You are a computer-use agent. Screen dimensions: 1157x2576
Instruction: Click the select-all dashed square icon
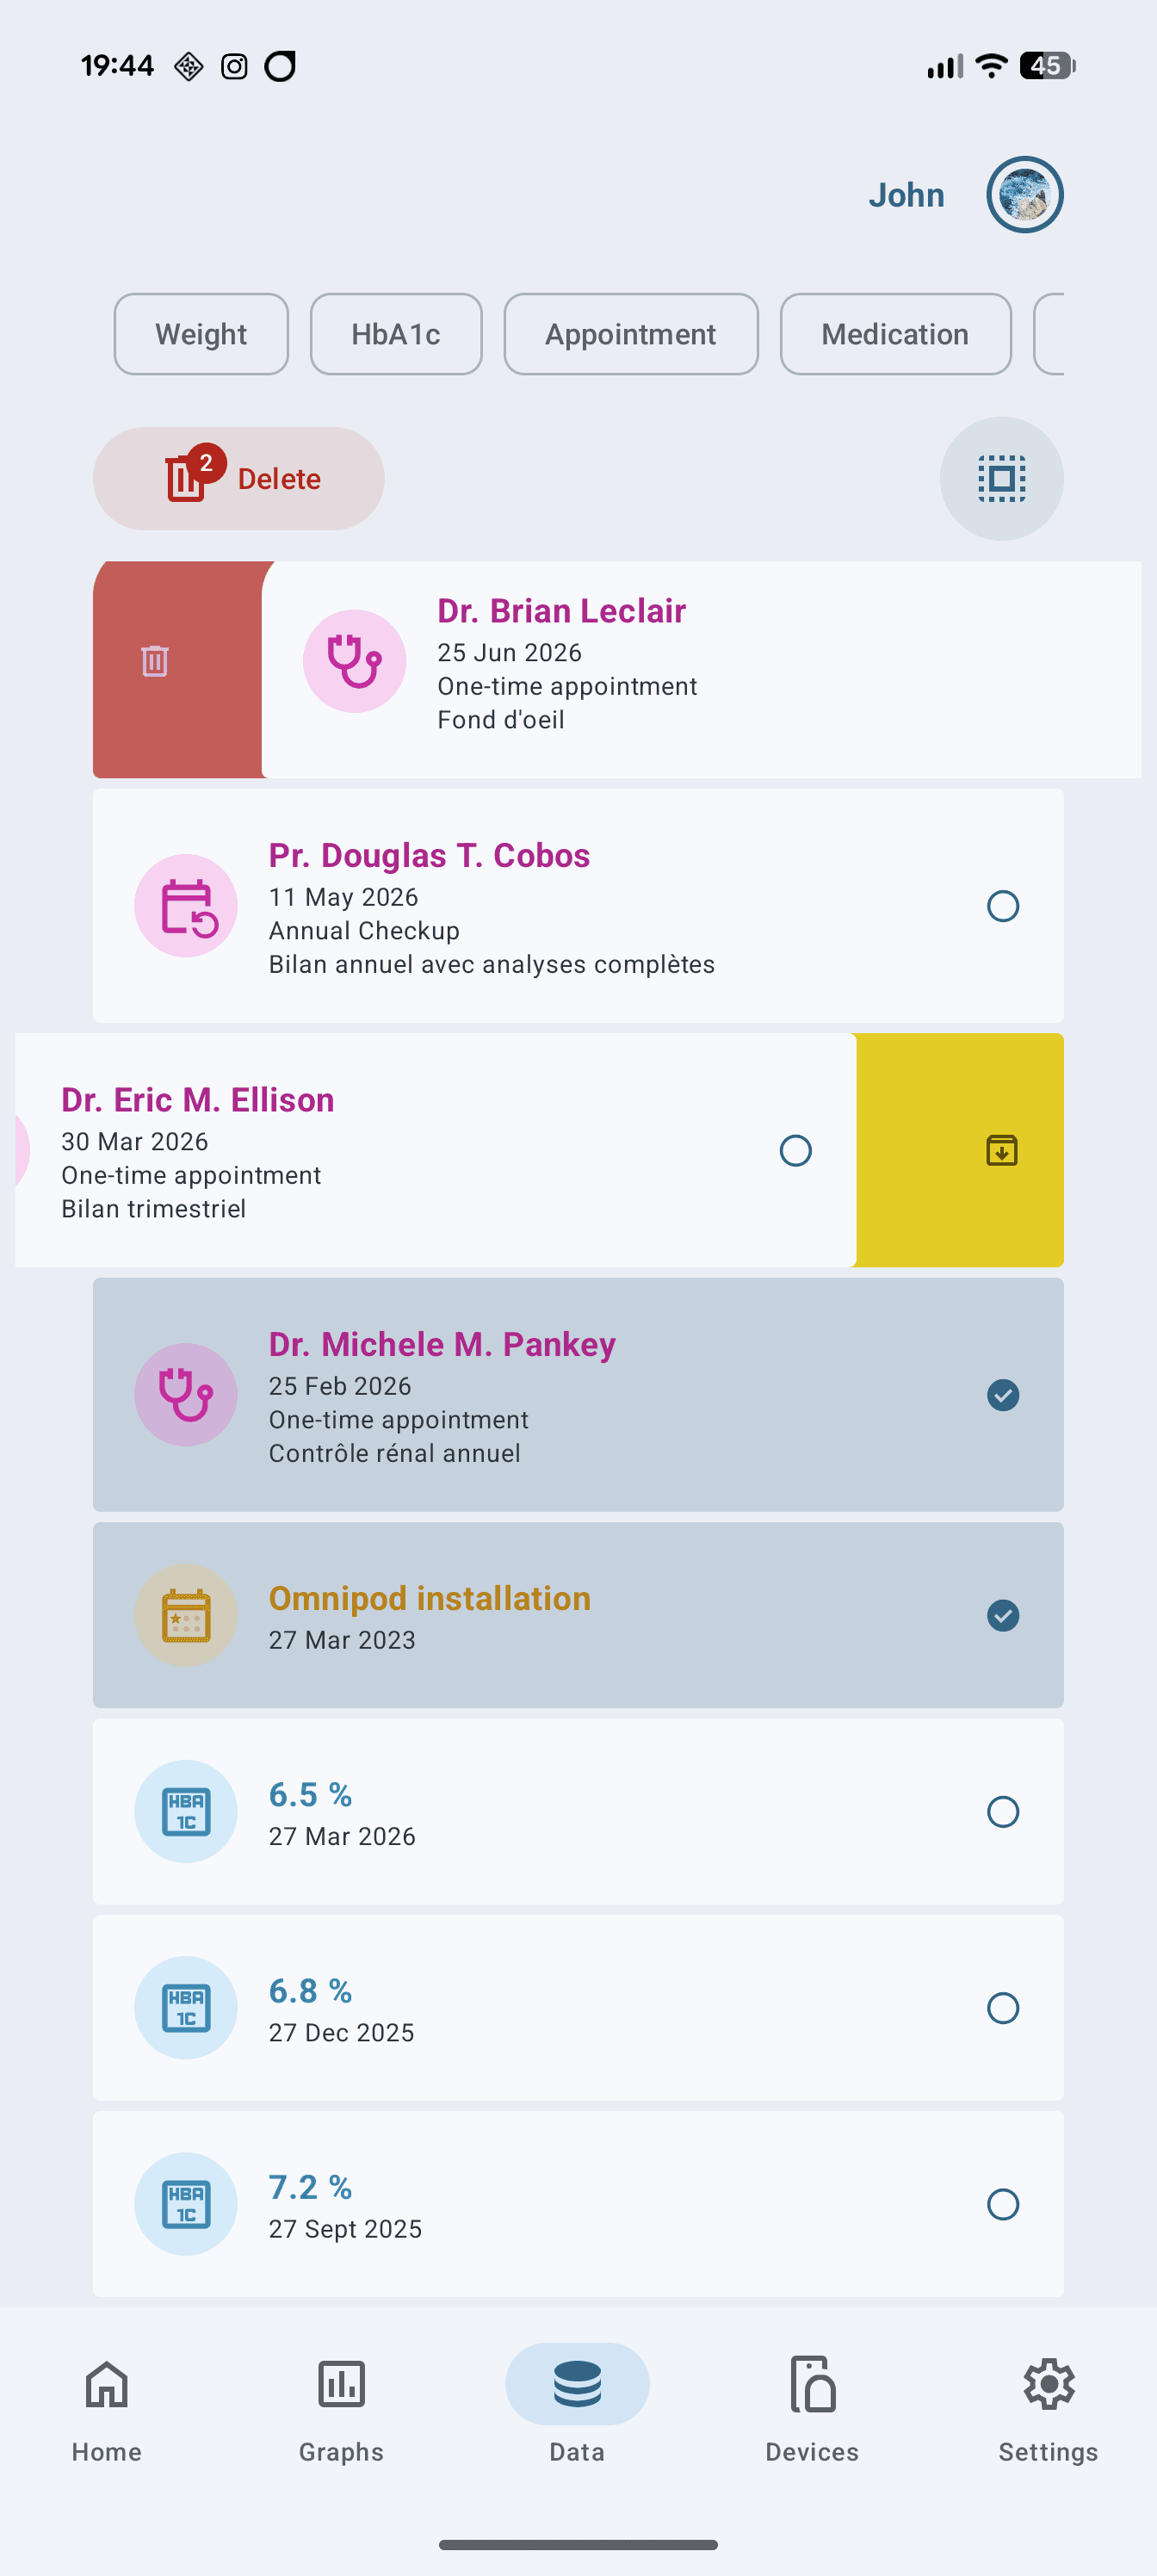[1001, 478]
